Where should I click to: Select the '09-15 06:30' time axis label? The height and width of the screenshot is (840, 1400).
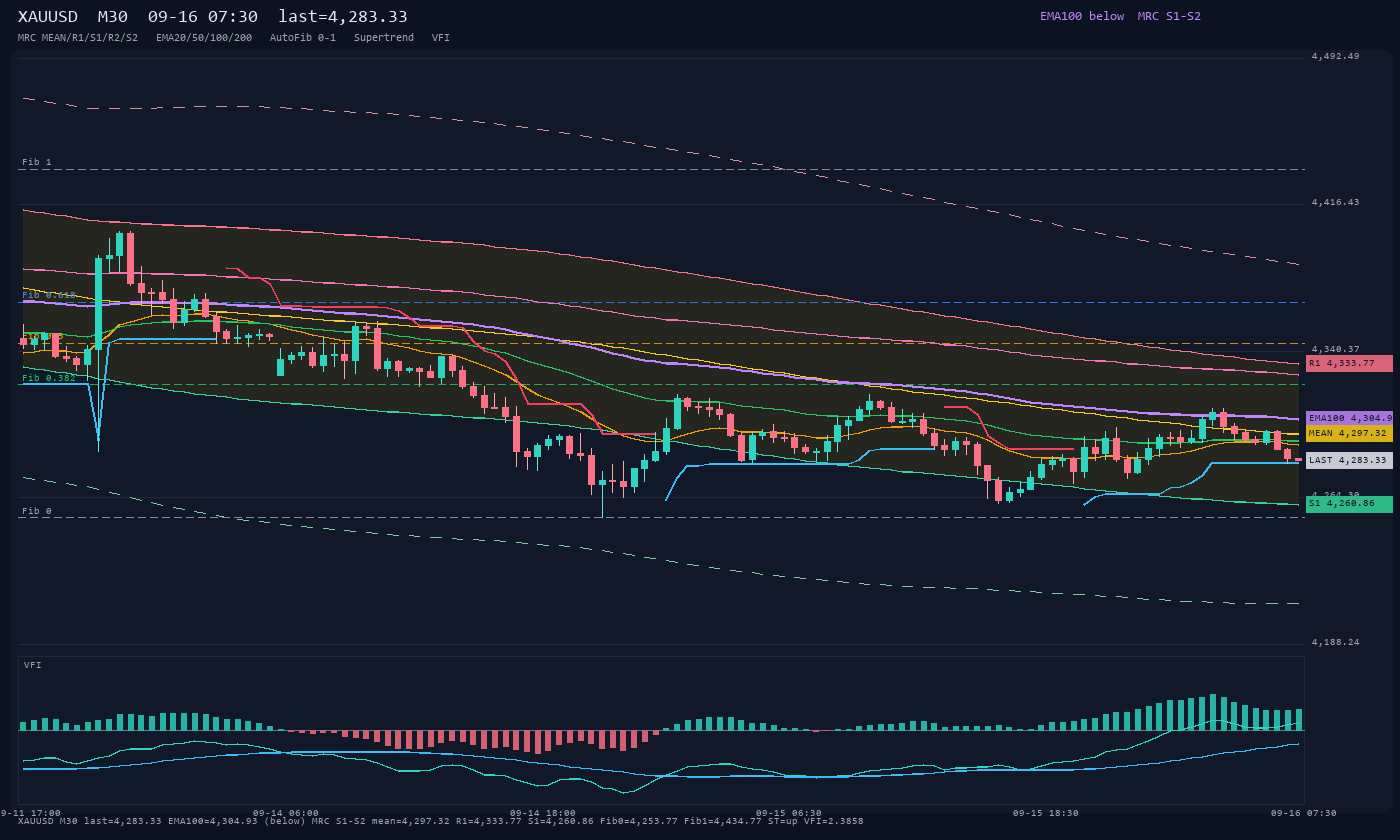click(789, 813)
